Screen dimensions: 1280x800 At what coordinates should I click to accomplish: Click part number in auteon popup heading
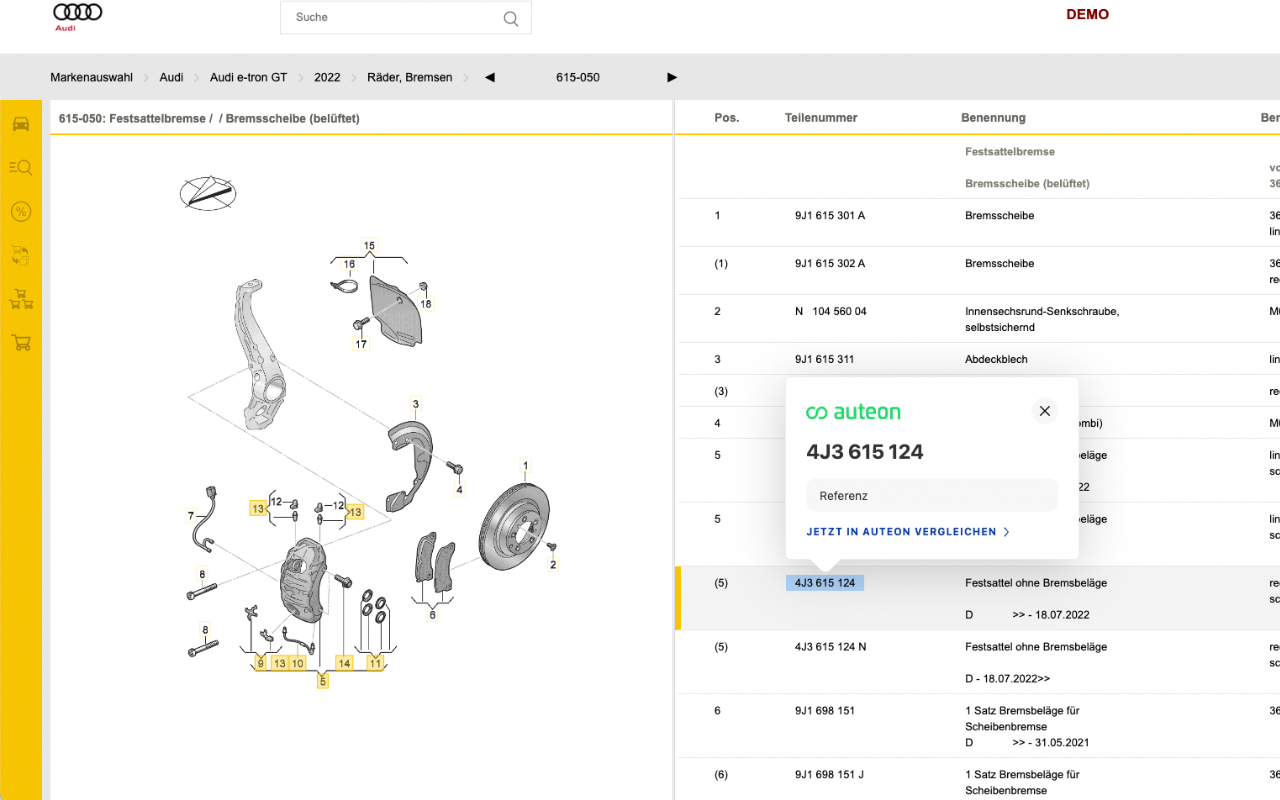pos(865,452)
